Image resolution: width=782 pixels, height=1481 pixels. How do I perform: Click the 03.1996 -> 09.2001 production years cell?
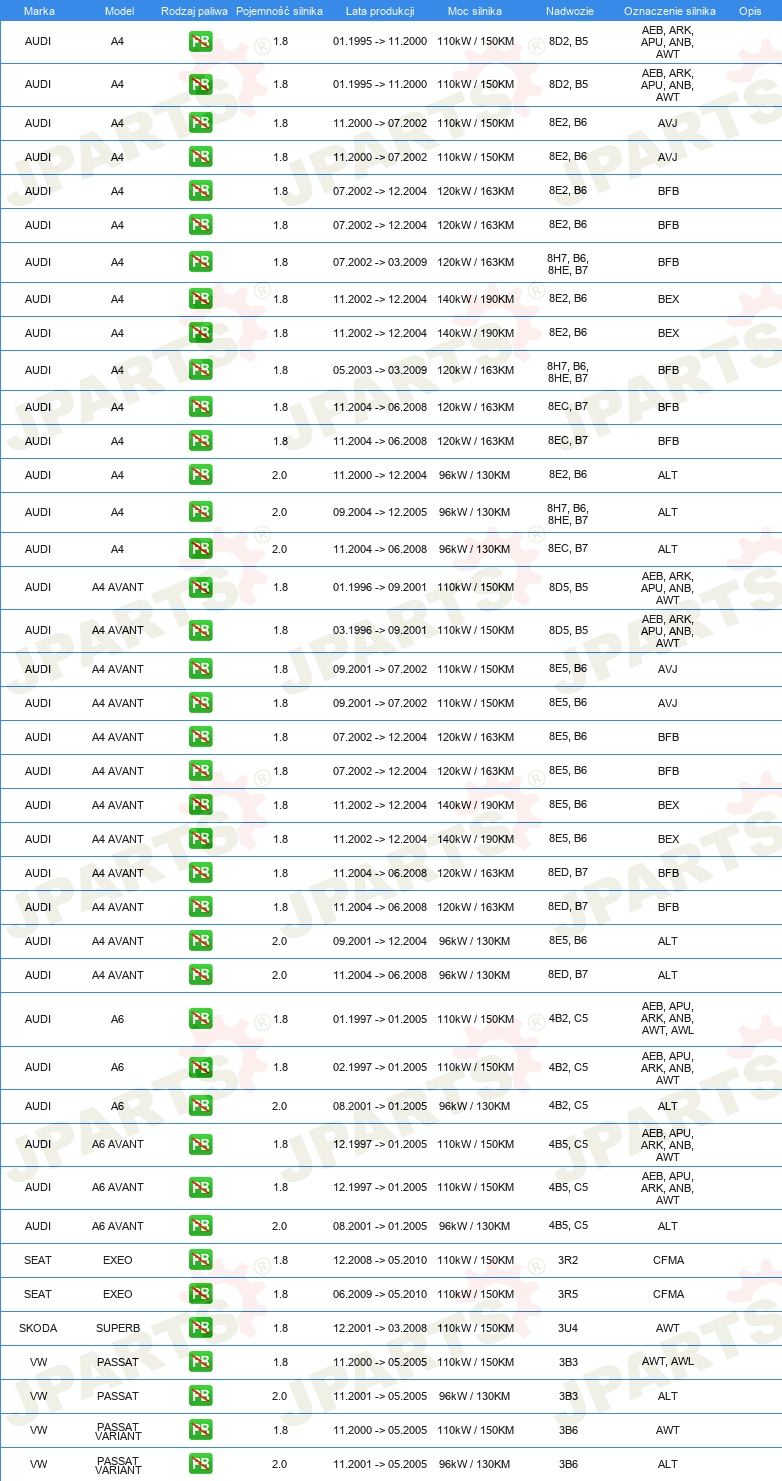point(380,630)
